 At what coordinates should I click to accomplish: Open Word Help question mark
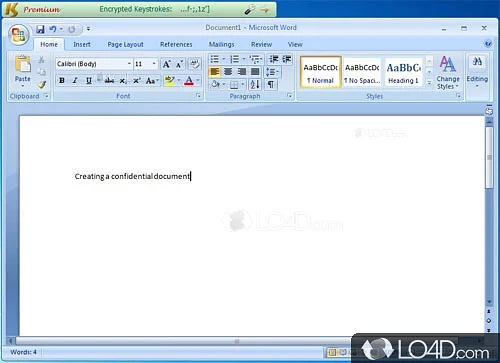coord(488,44)
